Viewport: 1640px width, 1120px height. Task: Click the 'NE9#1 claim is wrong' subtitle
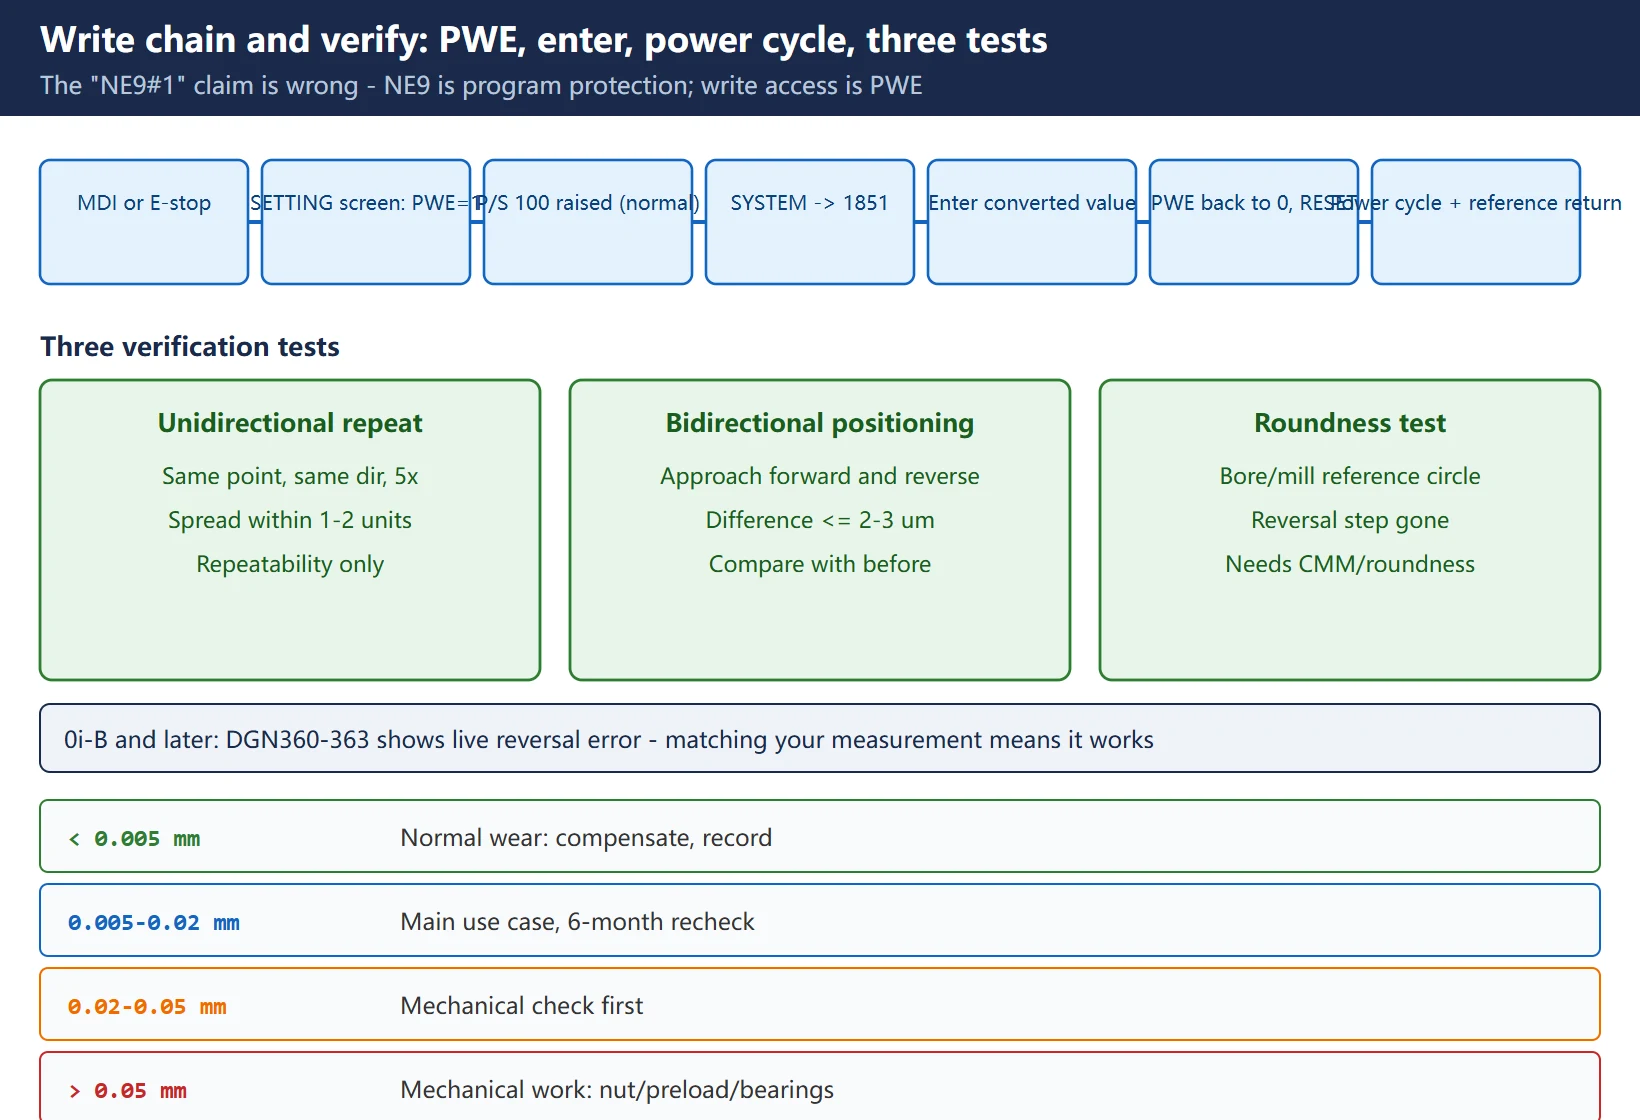[481, 86]
